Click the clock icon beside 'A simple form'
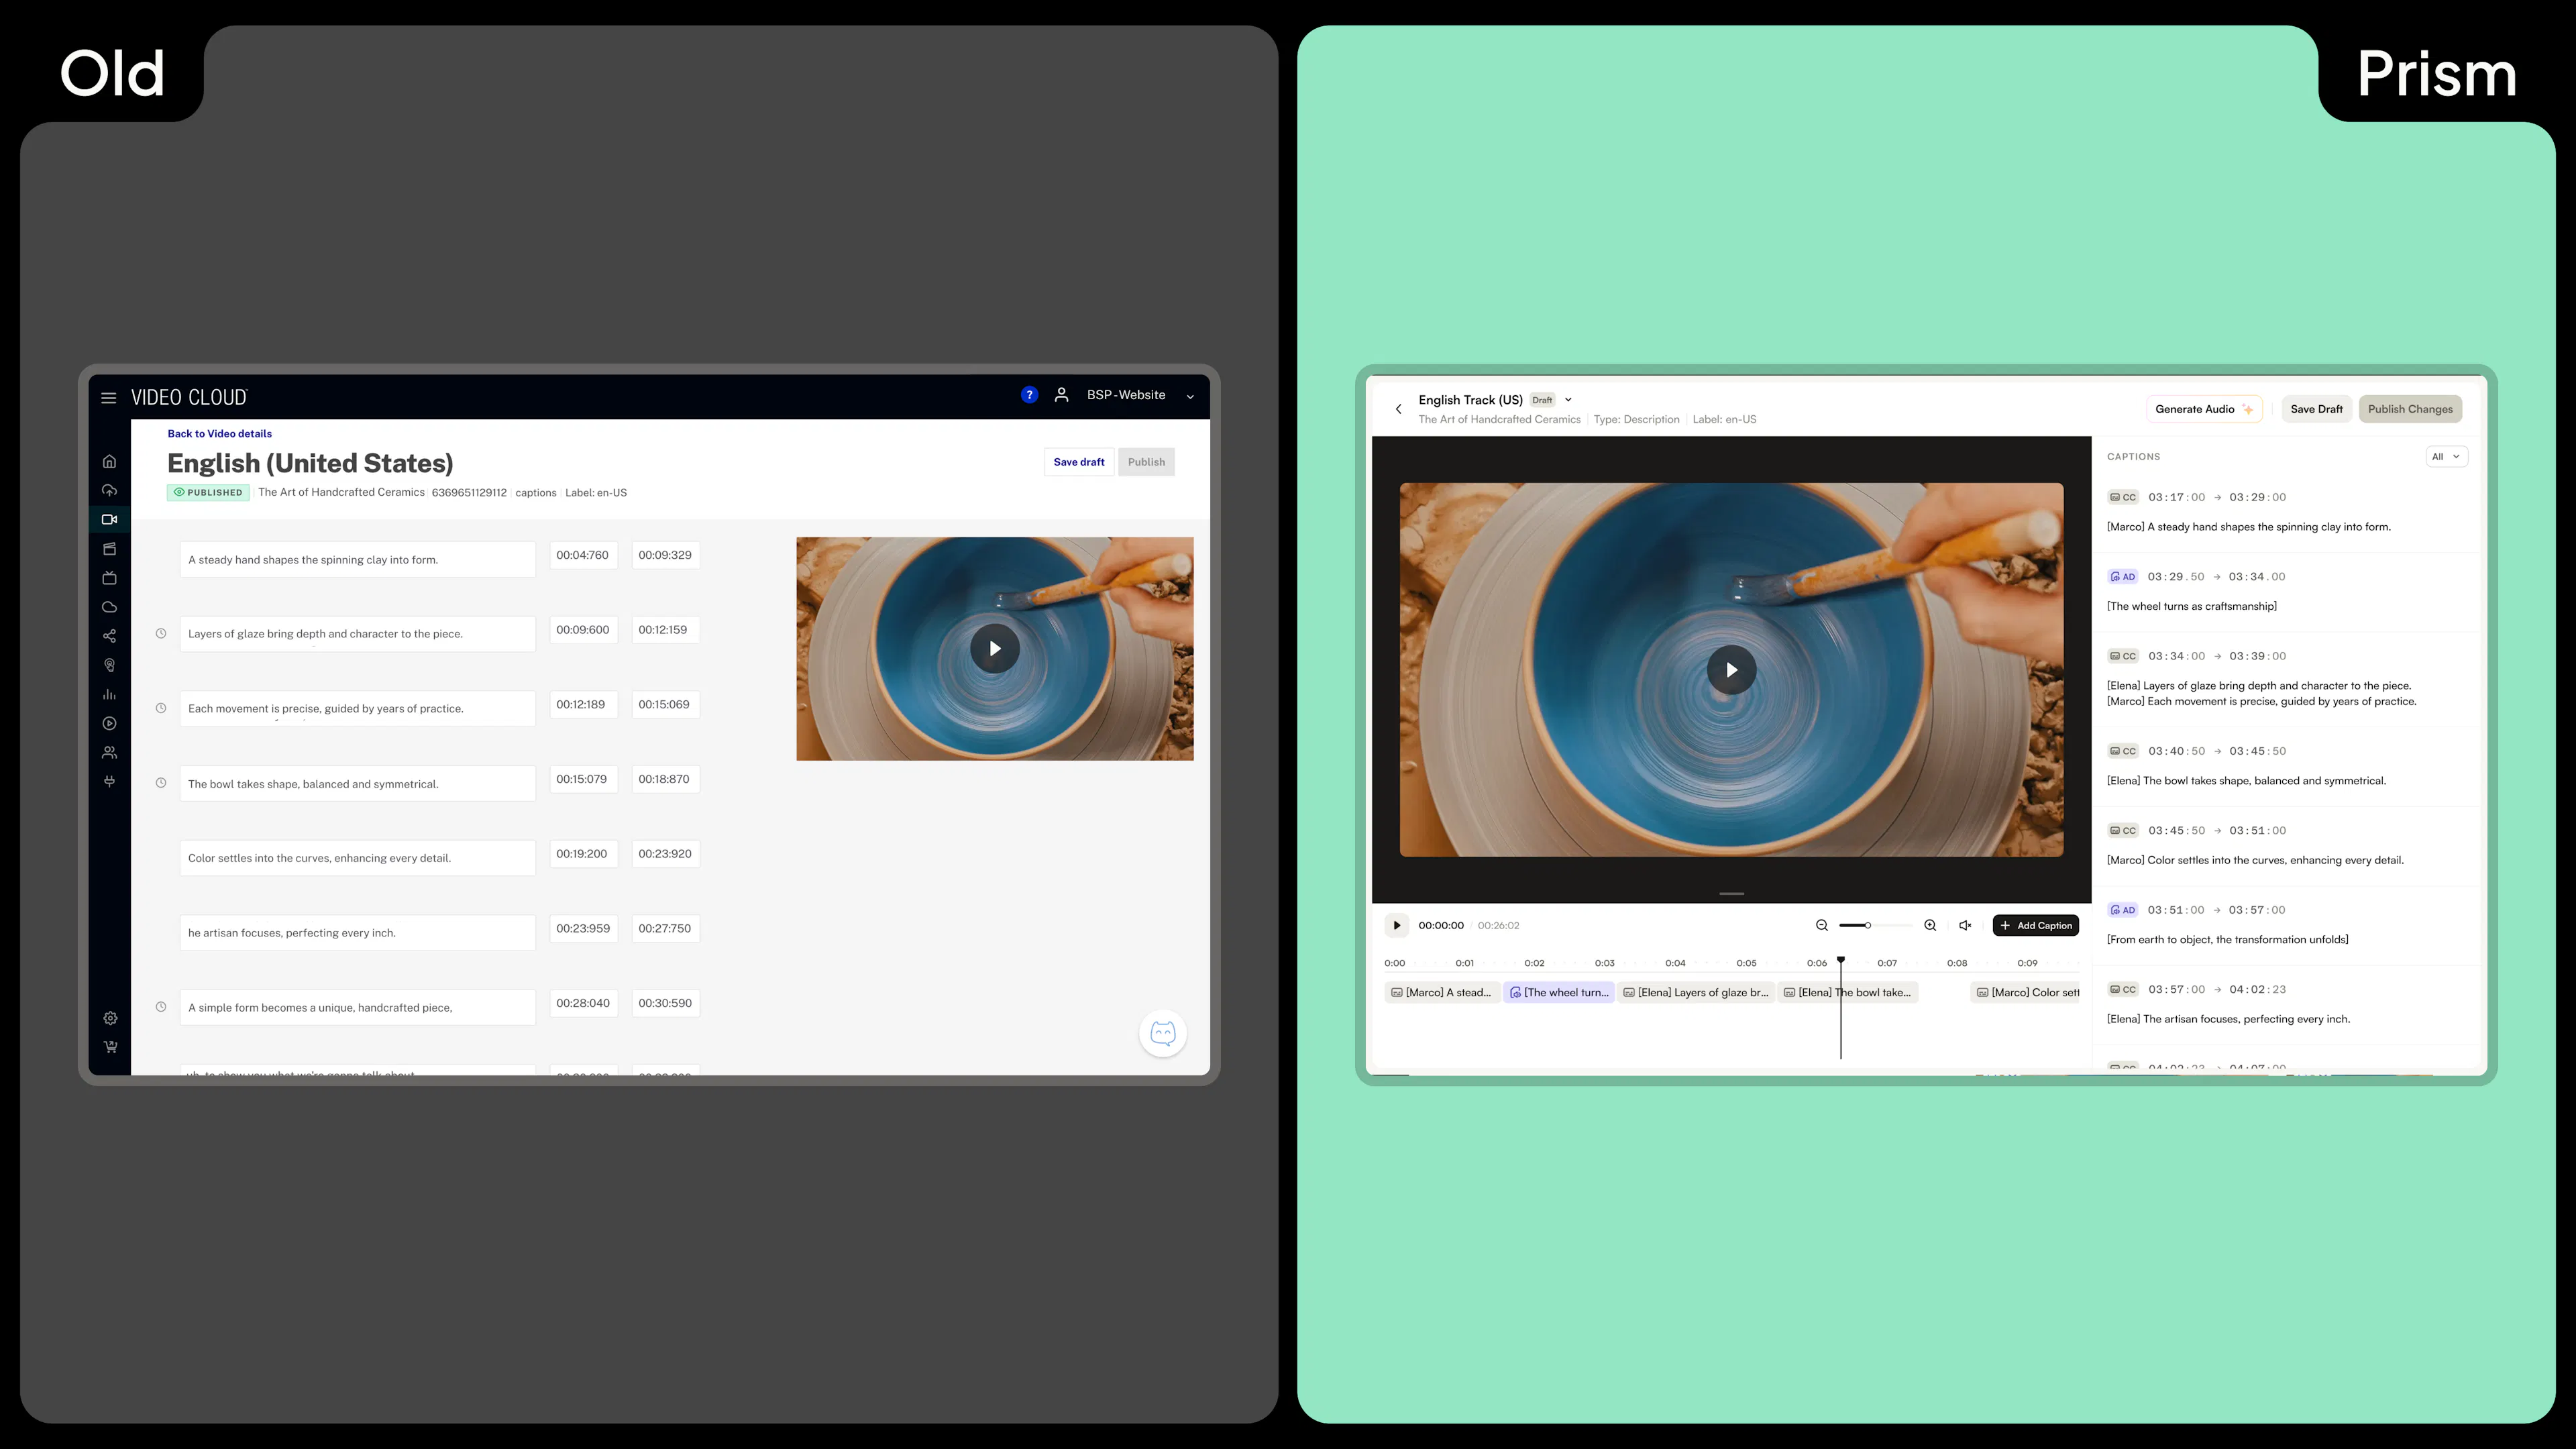Image resolution: width=2576 pixels, height=1449 pixels. click(160, 1007)
